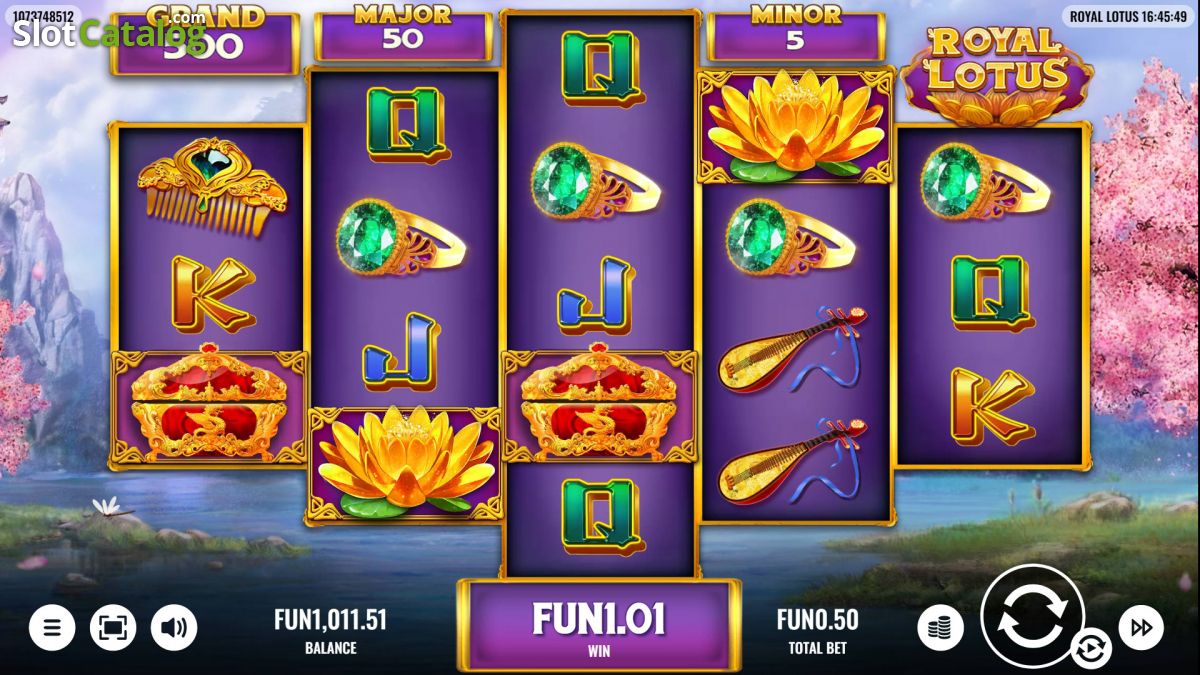This screenshot has height=675, width=1200.
Task: Click the red crown symbol on middle reel
Action: click(x=599, y=406)
